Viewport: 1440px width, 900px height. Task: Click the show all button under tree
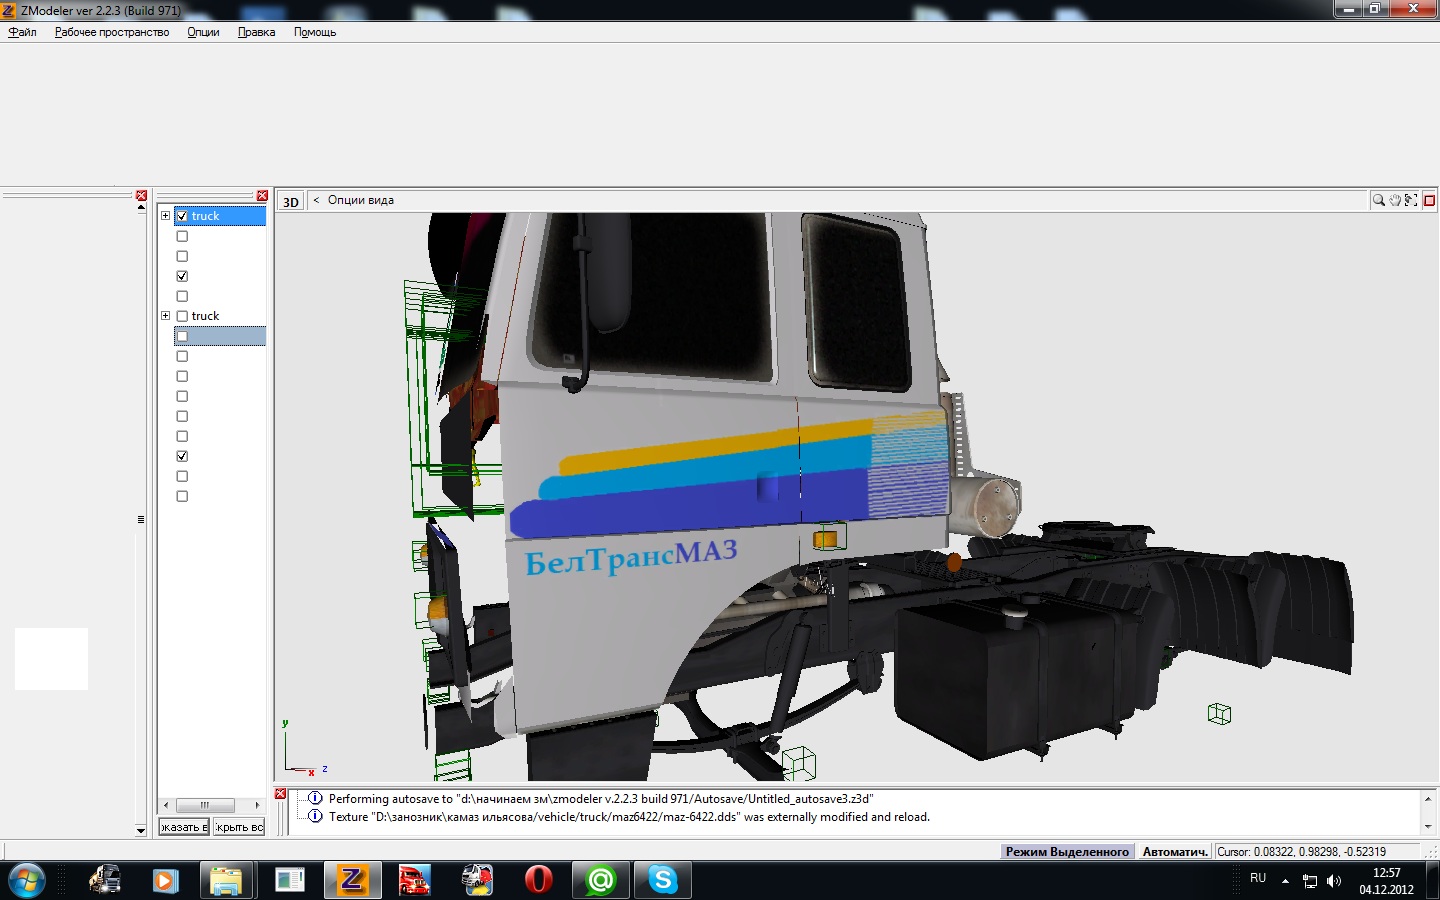pyautogui.click(x=184, y=827)
